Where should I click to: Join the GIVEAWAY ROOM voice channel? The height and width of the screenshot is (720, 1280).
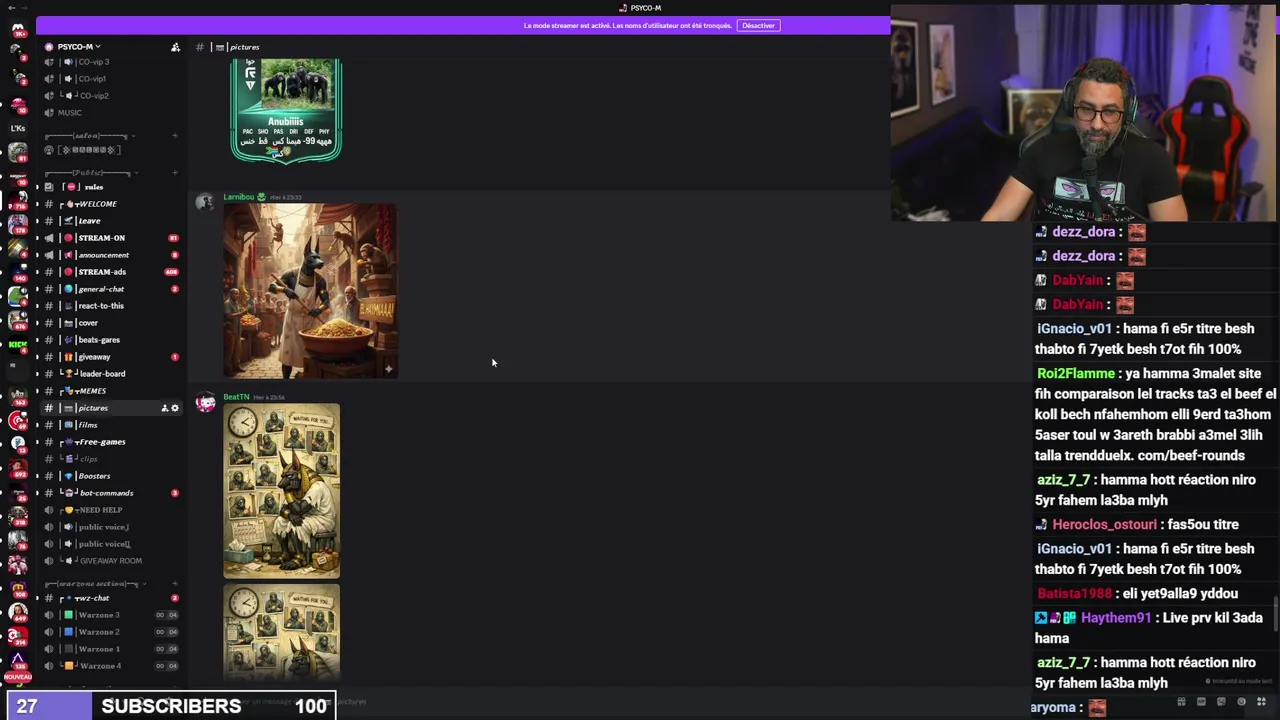coord(110,561)
